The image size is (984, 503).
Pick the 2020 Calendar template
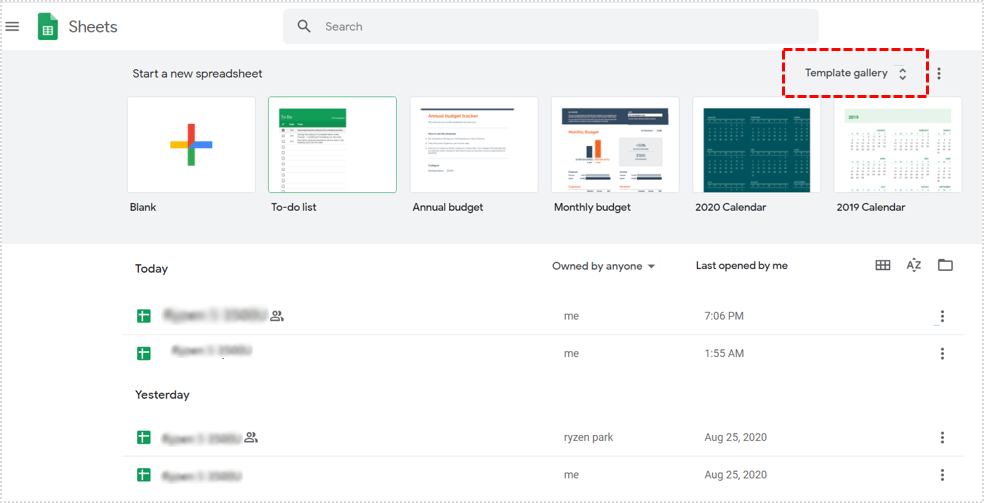pos(756,145)
